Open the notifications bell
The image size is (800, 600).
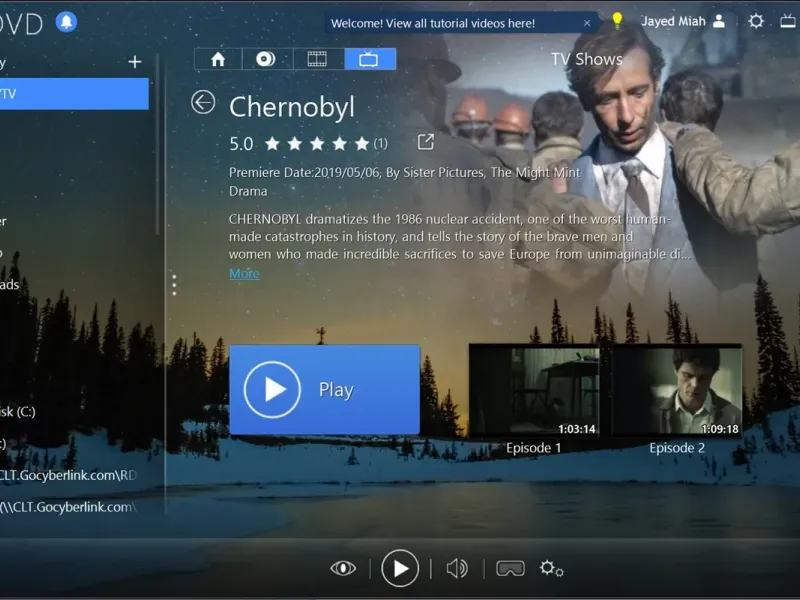coord(66,22)
